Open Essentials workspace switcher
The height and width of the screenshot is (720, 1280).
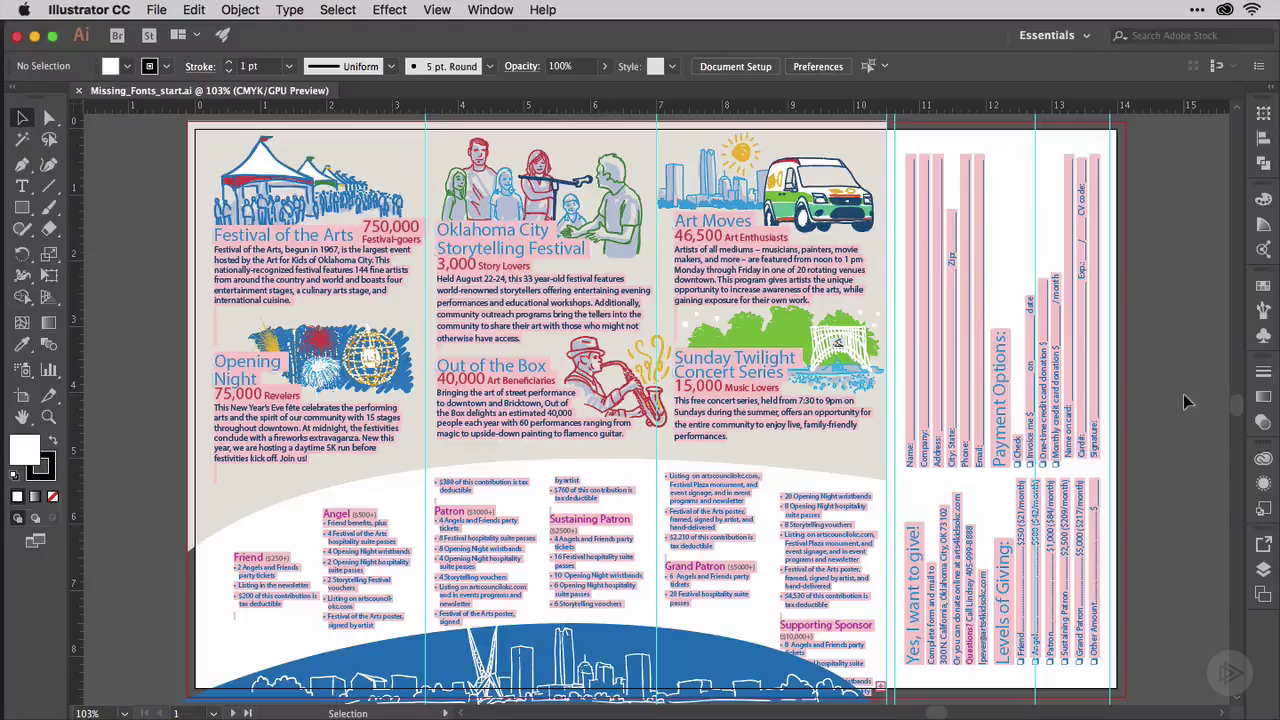(x=1055, y=35)
